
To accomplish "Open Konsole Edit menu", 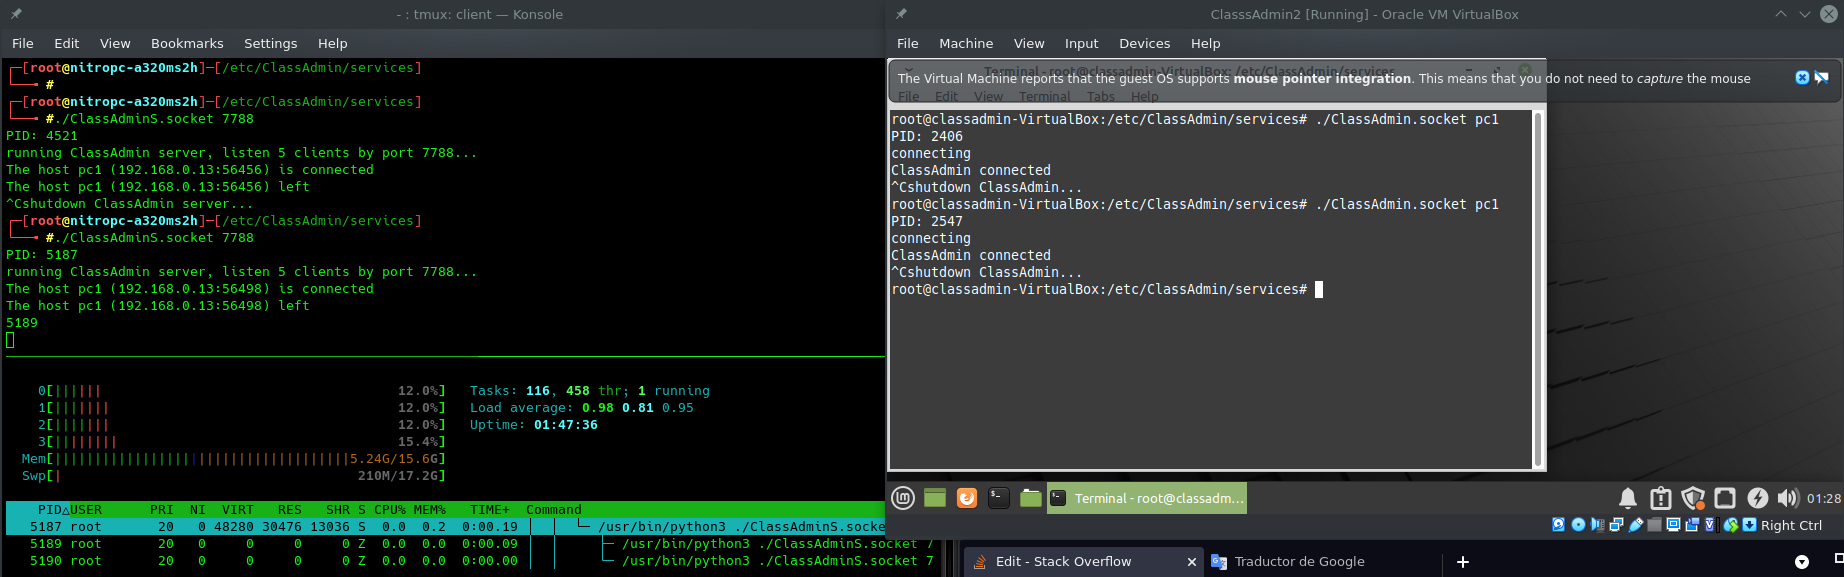I will point(67,43).
